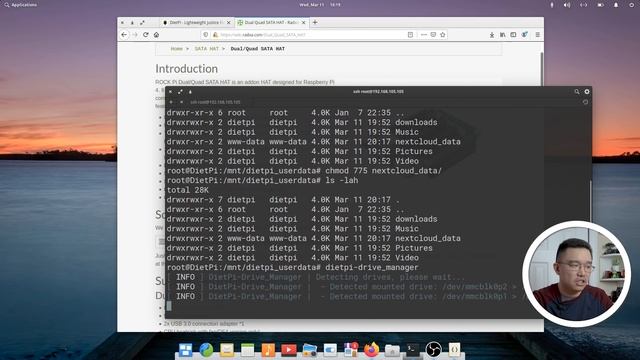Bookmark this page with the star icon
The height and width of the screenshot is (360, 640).
[443, 35]
